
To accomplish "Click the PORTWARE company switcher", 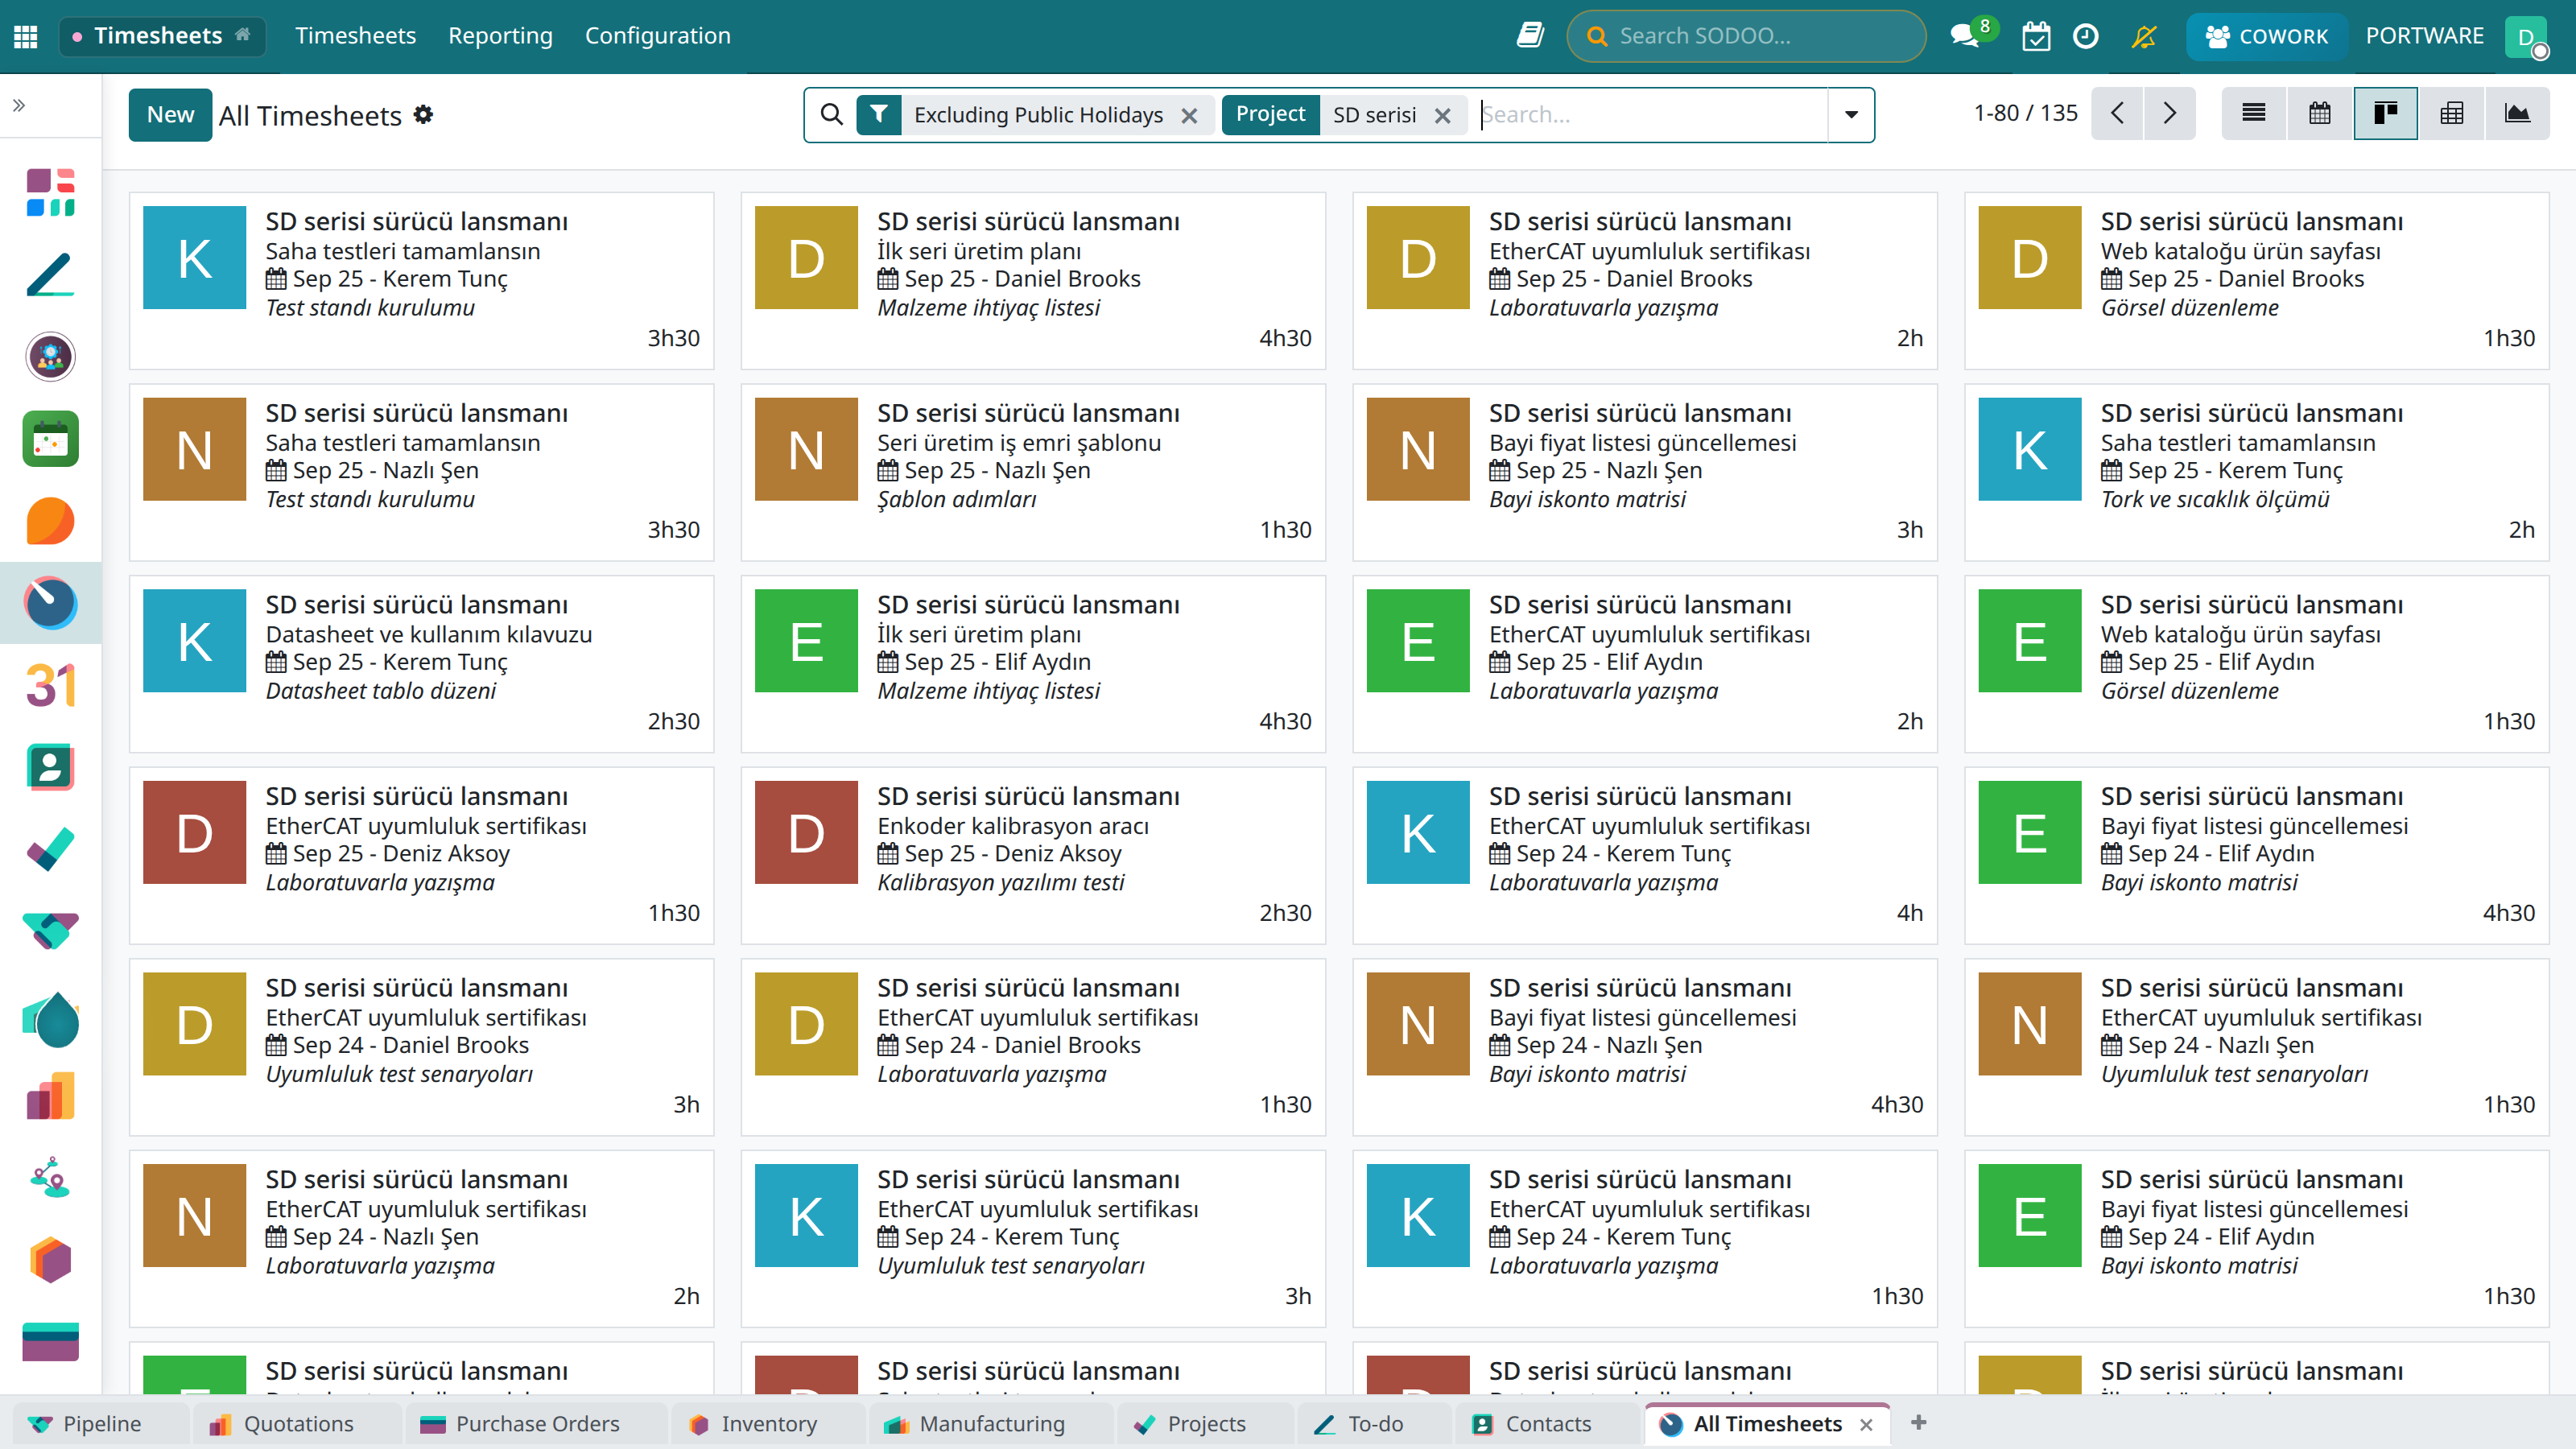I will coord(2424,36).
